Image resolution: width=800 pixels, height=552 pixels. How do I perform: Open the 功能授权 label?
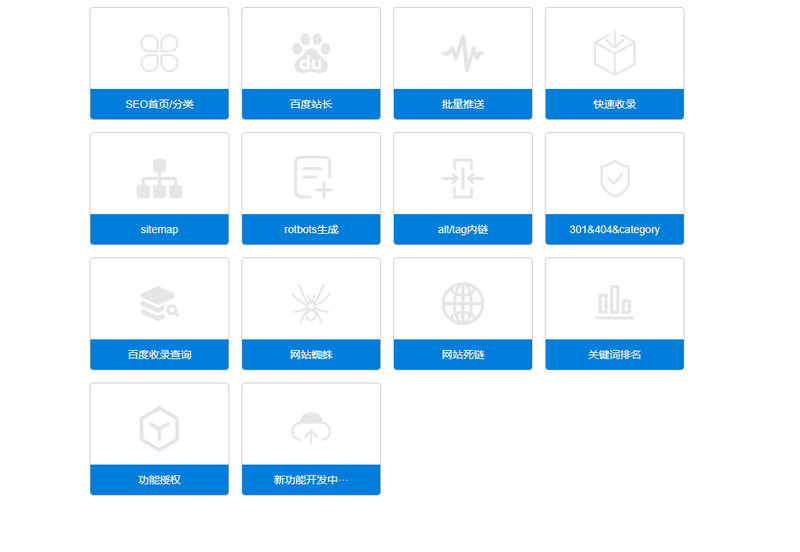[159, 480]
